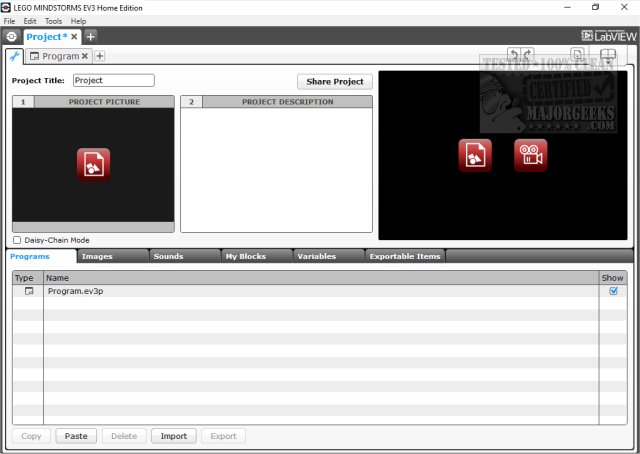Open the Edit menu
Viewport: 640px width, 454px height.
(30, 21)
